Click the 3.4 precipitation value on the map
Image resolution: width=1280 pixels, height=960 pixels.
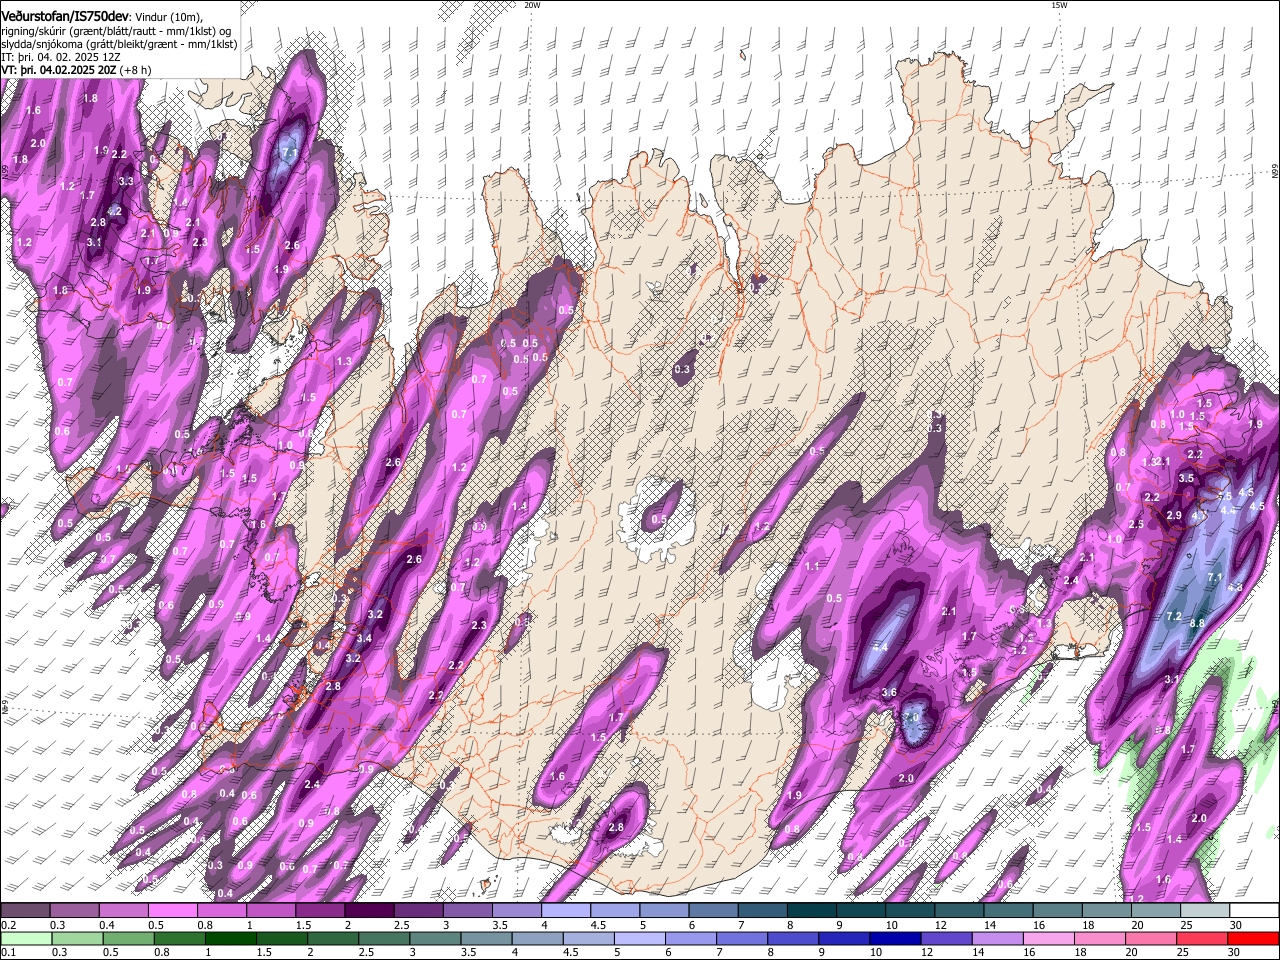[x=364, y=638]
